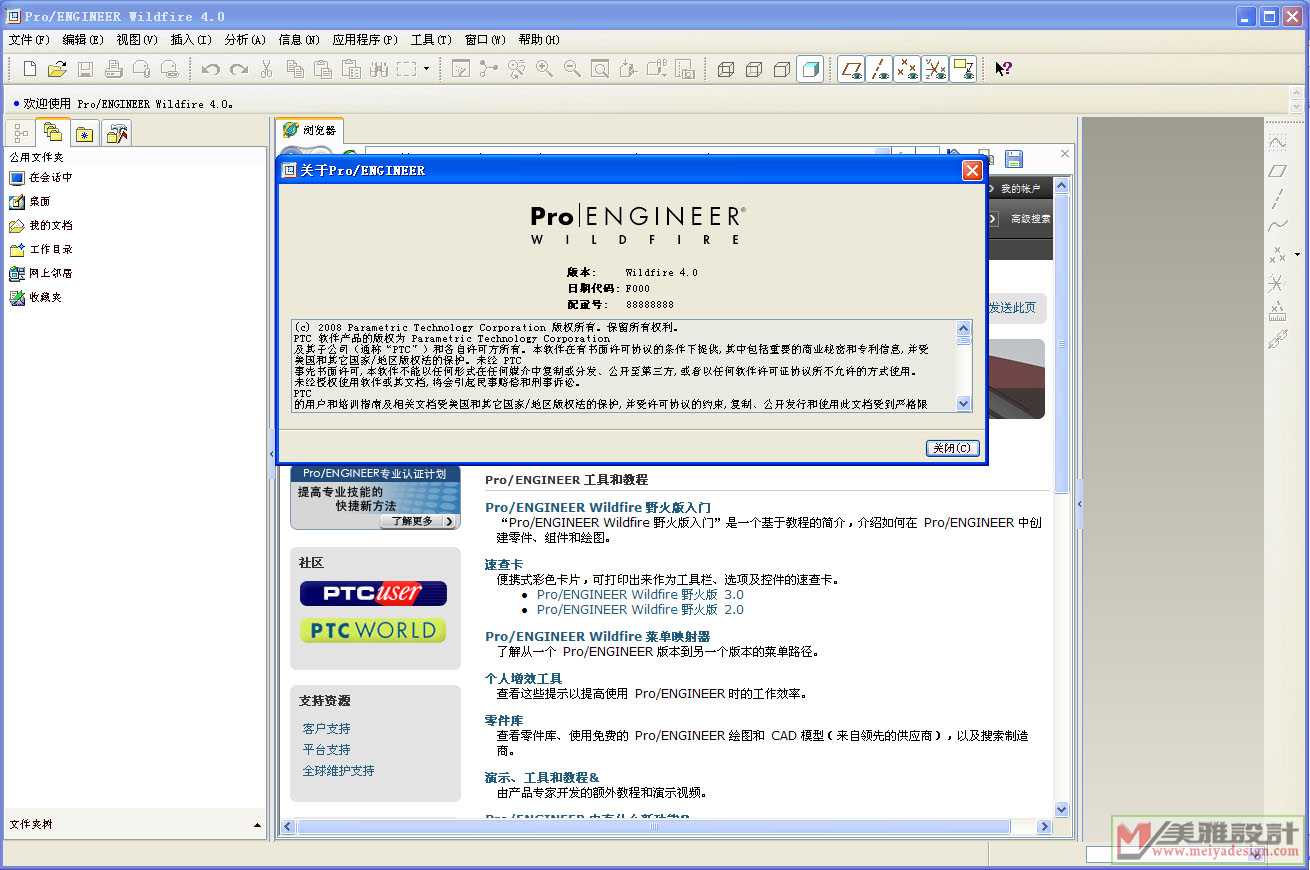Viewport: 1310px width, 870px height.
Task: Open the 文件 (File) menu
Action: point(29,40)
